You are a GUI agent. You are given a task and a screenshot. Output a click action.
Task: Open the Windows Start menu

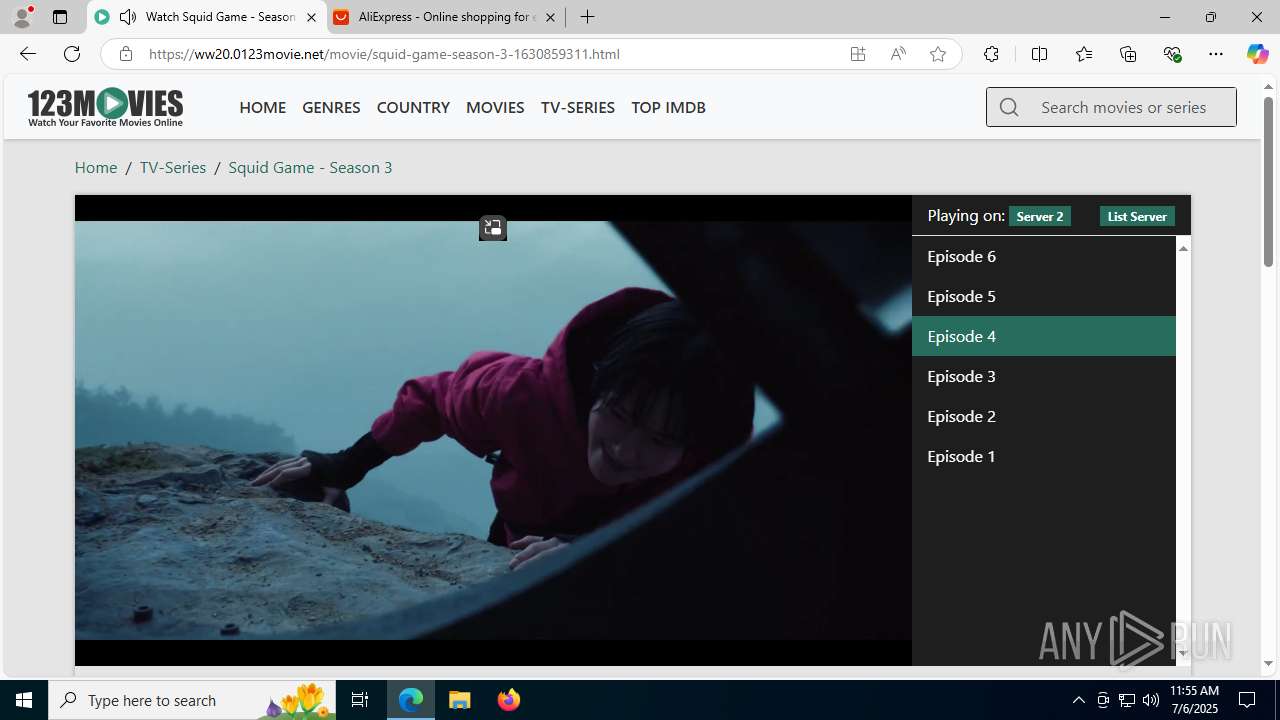[x=24, y=700]
